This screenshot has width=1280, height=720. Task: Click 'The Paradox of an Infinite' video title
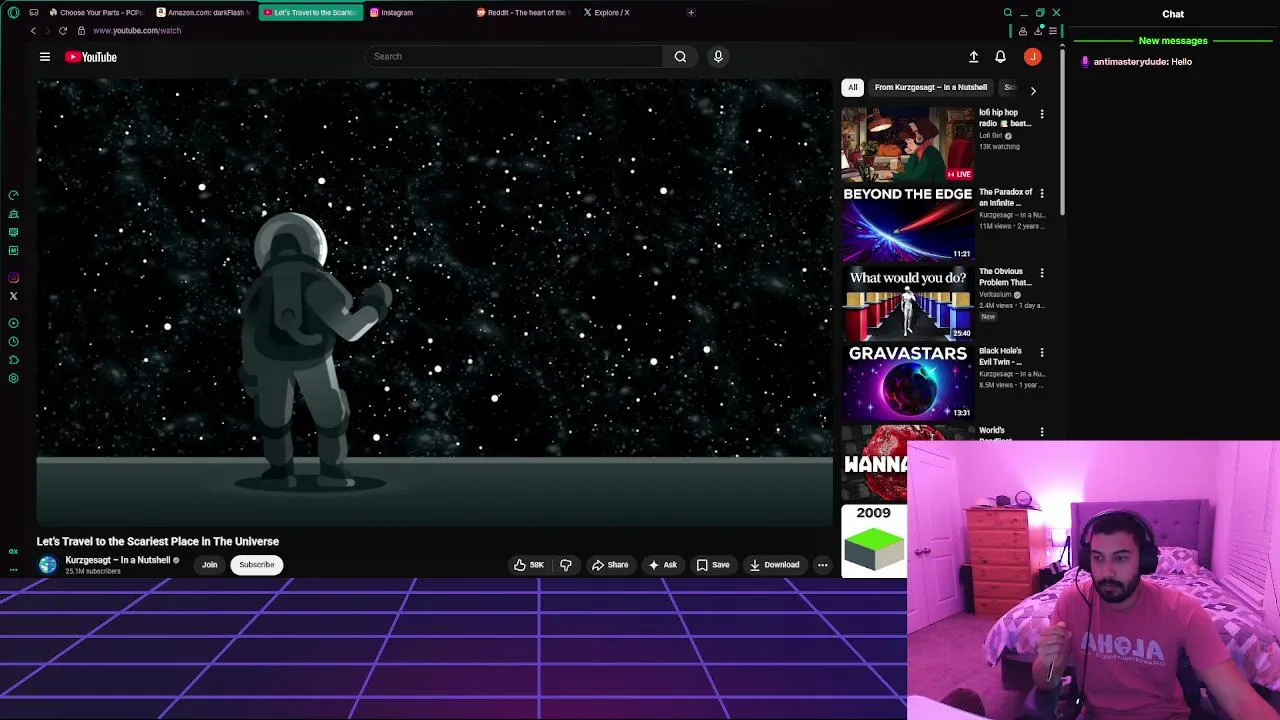pos(1006,197)
